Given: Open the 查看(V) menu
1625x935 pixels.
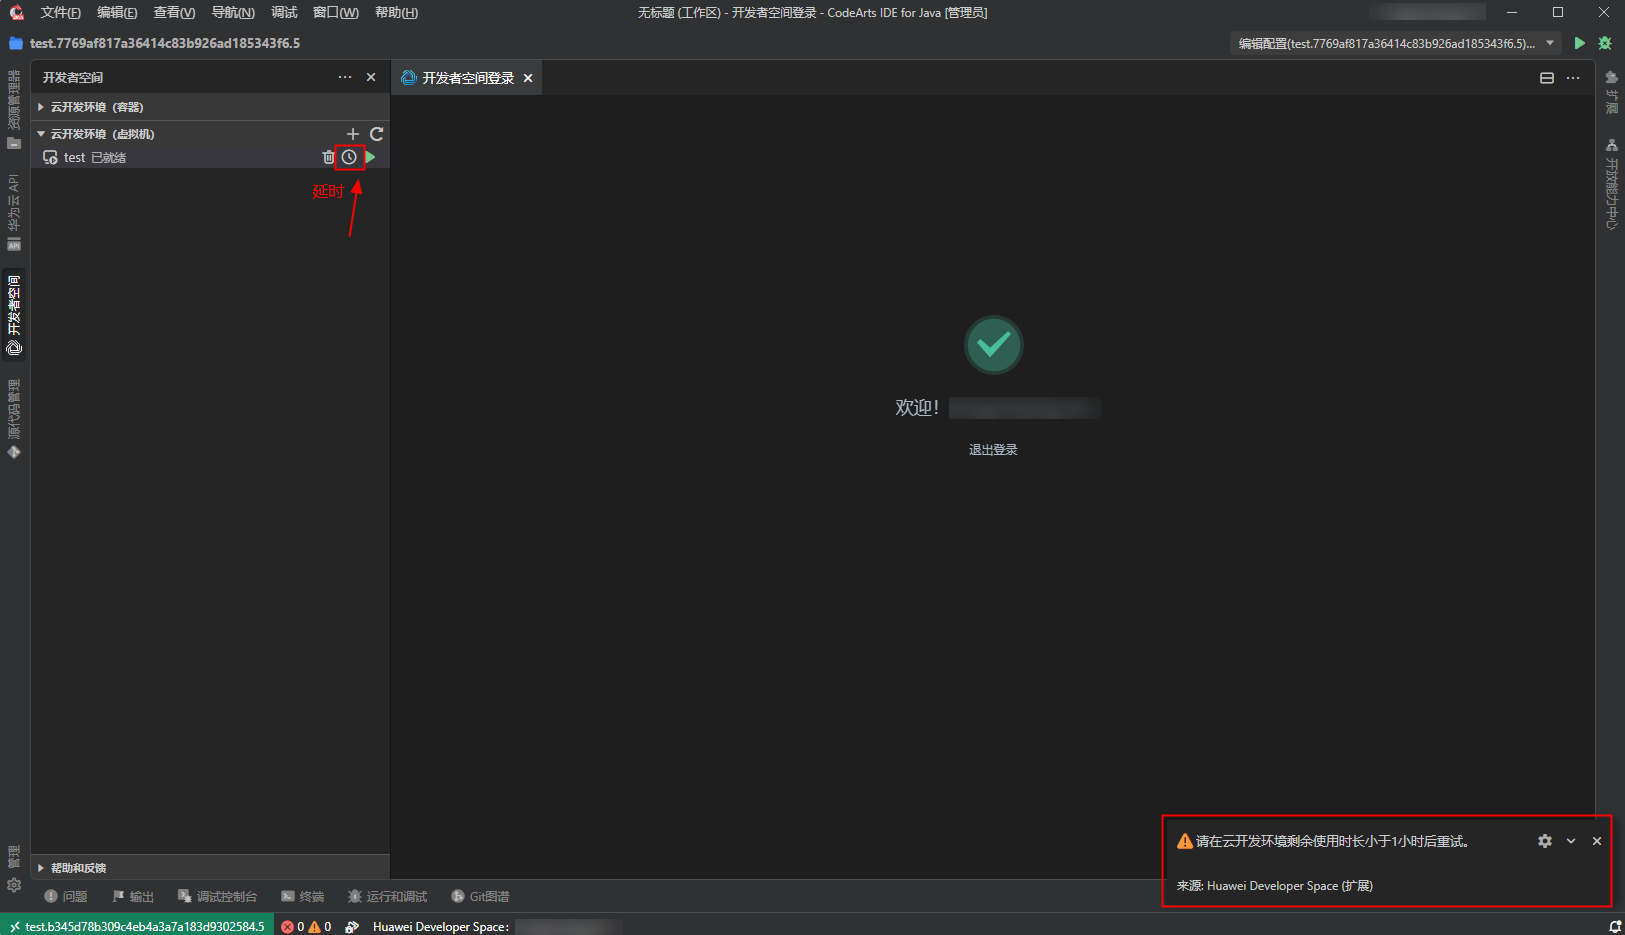Looking at the screenshot, I should pos(174,12).
